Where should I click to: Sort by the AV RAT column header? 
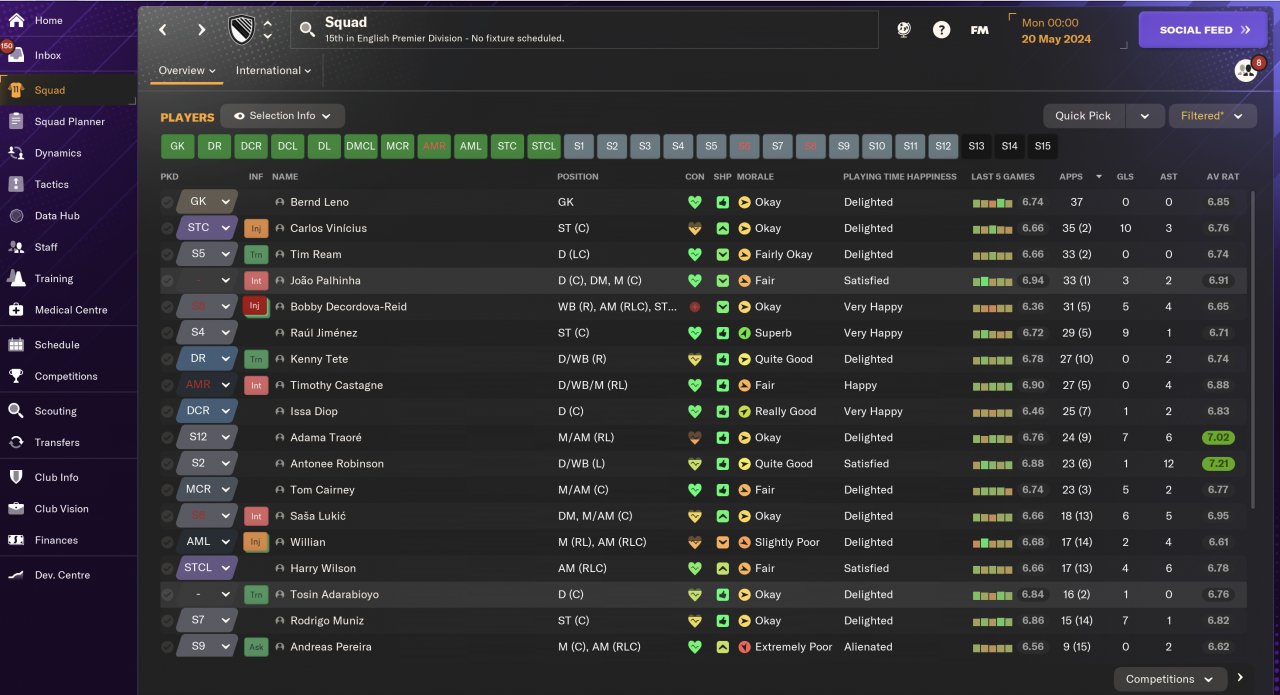1222,177
